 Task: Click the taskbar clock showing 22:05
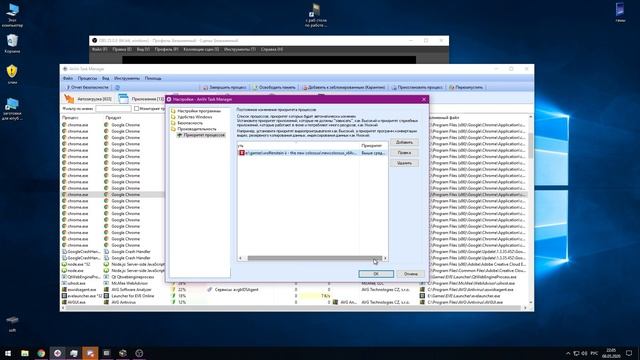click(611, 353)
